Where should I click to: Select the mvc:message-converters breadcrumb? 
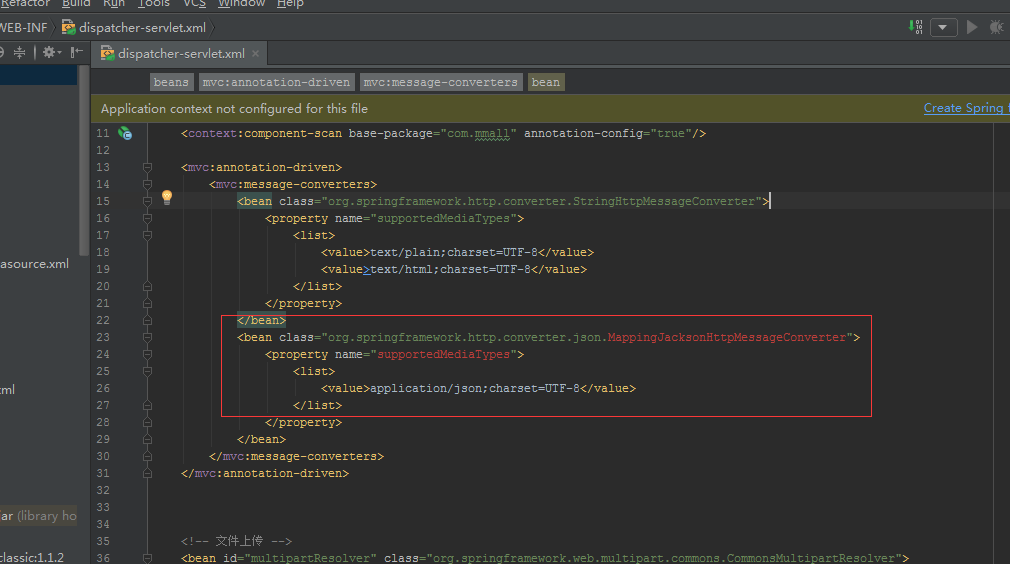[441, 82]
